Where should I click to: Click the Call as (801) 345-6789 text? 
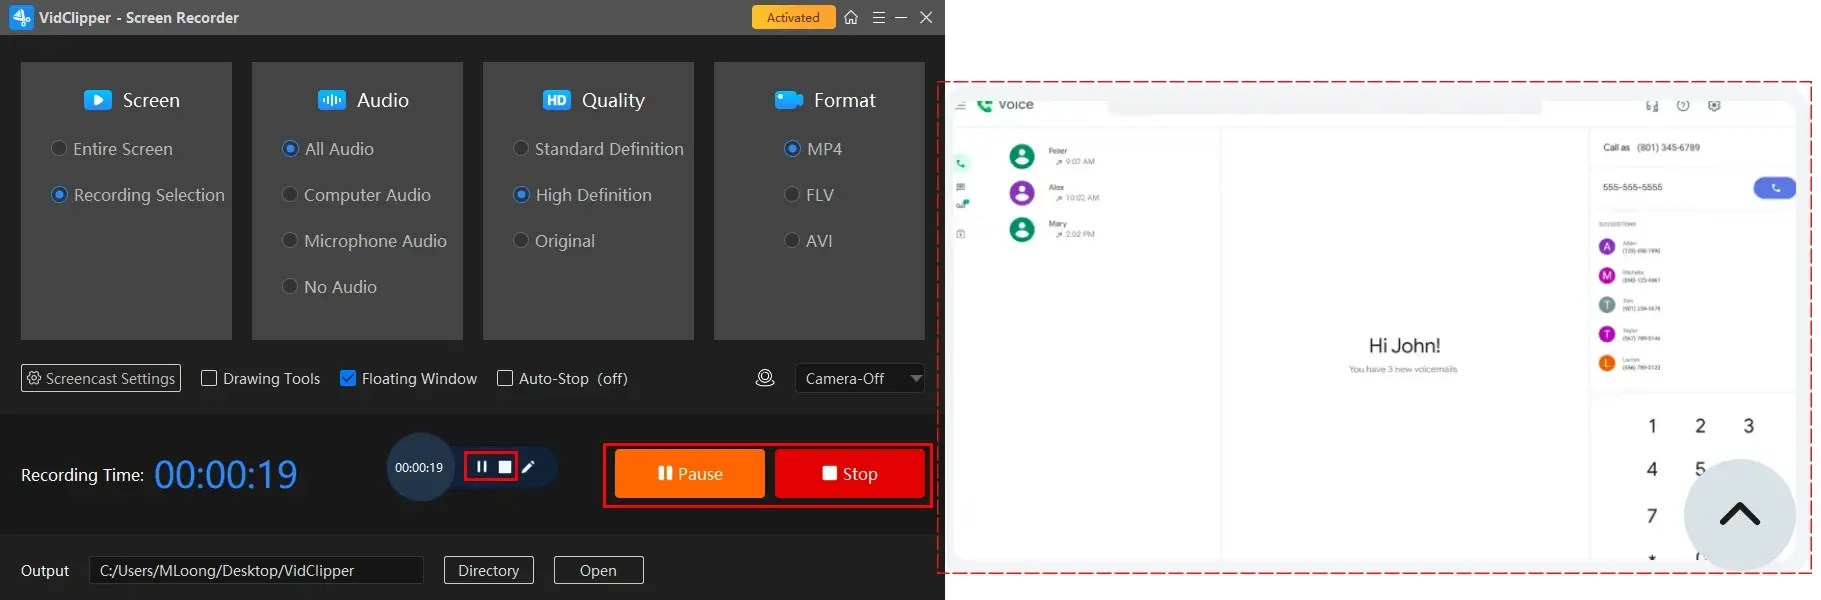click(1651, 147)
